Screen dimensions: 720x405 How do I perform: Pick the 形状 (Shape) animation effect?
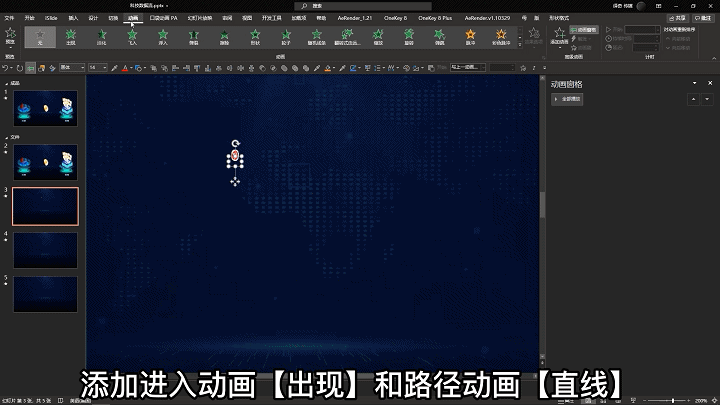pyautogui.click(x=255, y=36)
